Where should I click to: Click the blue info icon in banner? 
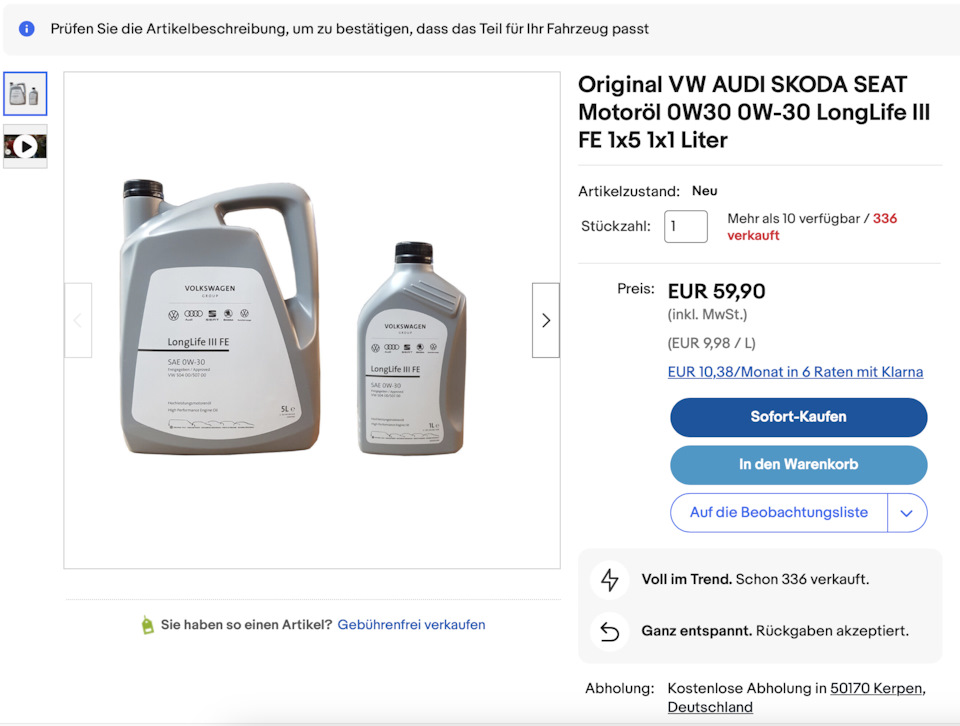[x=27, y=29]
